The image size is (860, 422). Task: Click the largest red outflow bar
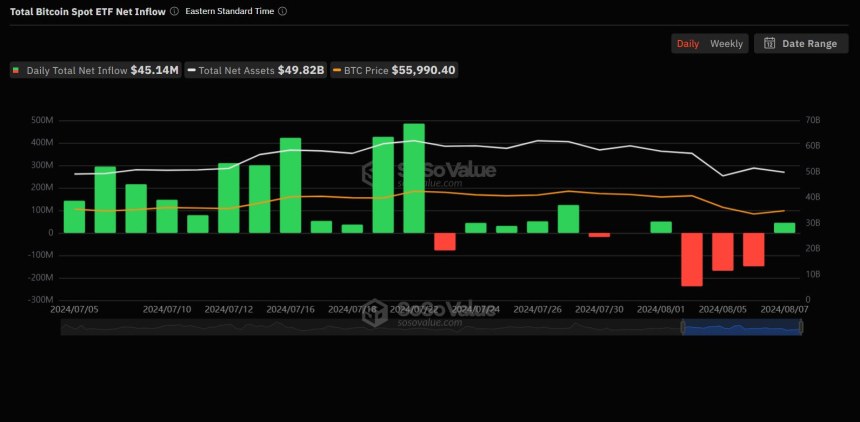[692, 259]
